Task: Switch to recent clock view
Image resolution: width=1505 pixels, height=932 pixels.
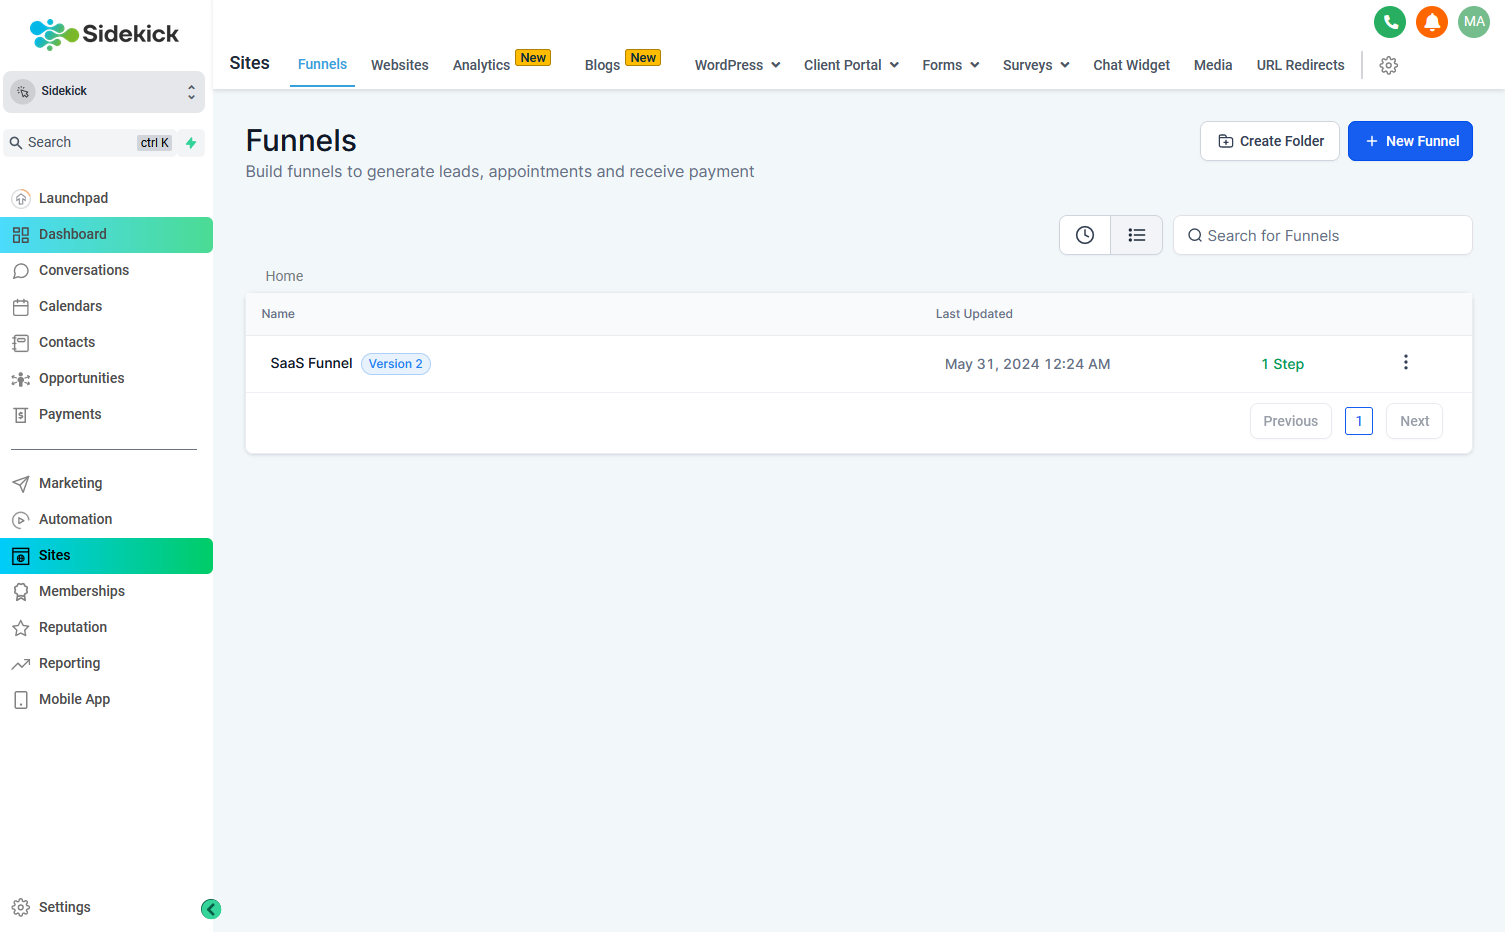Action: click(x=1085, y=235)
